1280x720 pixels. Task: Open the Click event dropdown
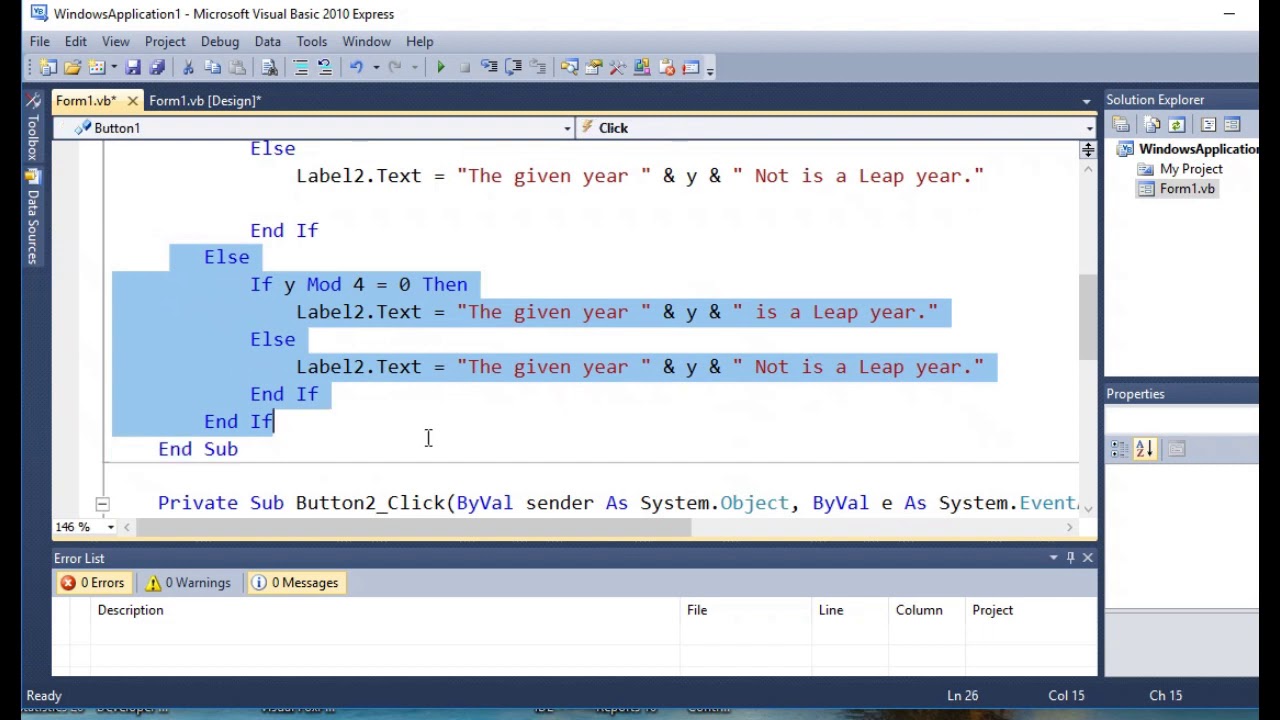(1089, 128)
